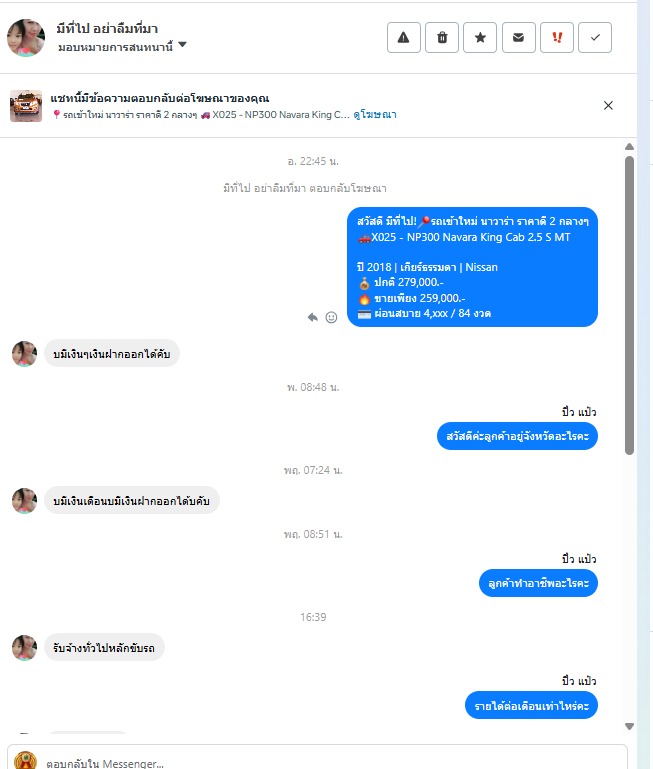
Task: Delete conversation with trash icon
Action: [442, 37]
